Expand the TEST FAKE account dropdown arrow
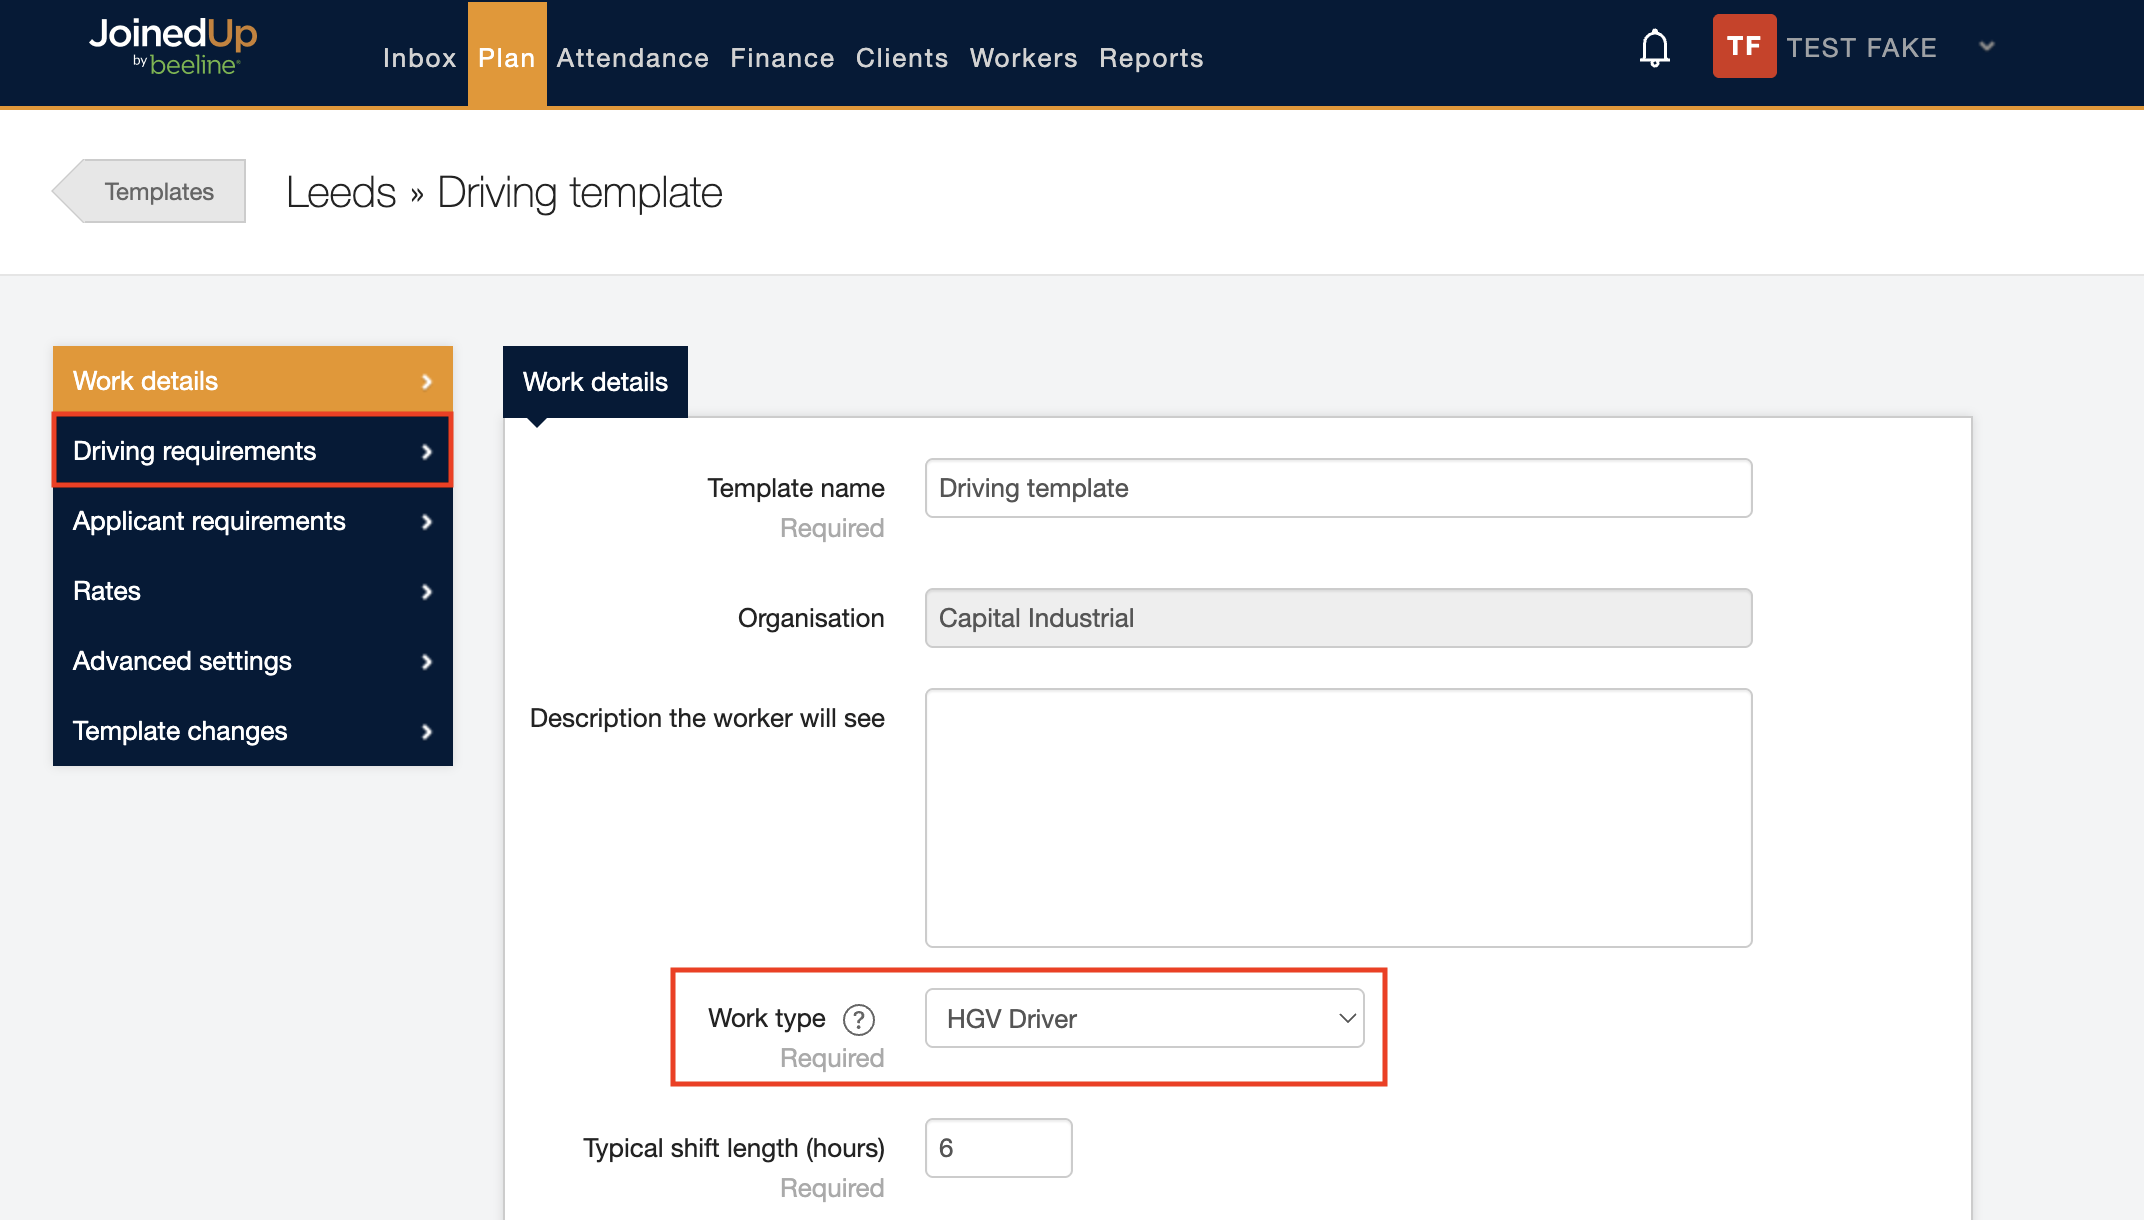Screen dimensions: 2144x1220 (1986, 46)
